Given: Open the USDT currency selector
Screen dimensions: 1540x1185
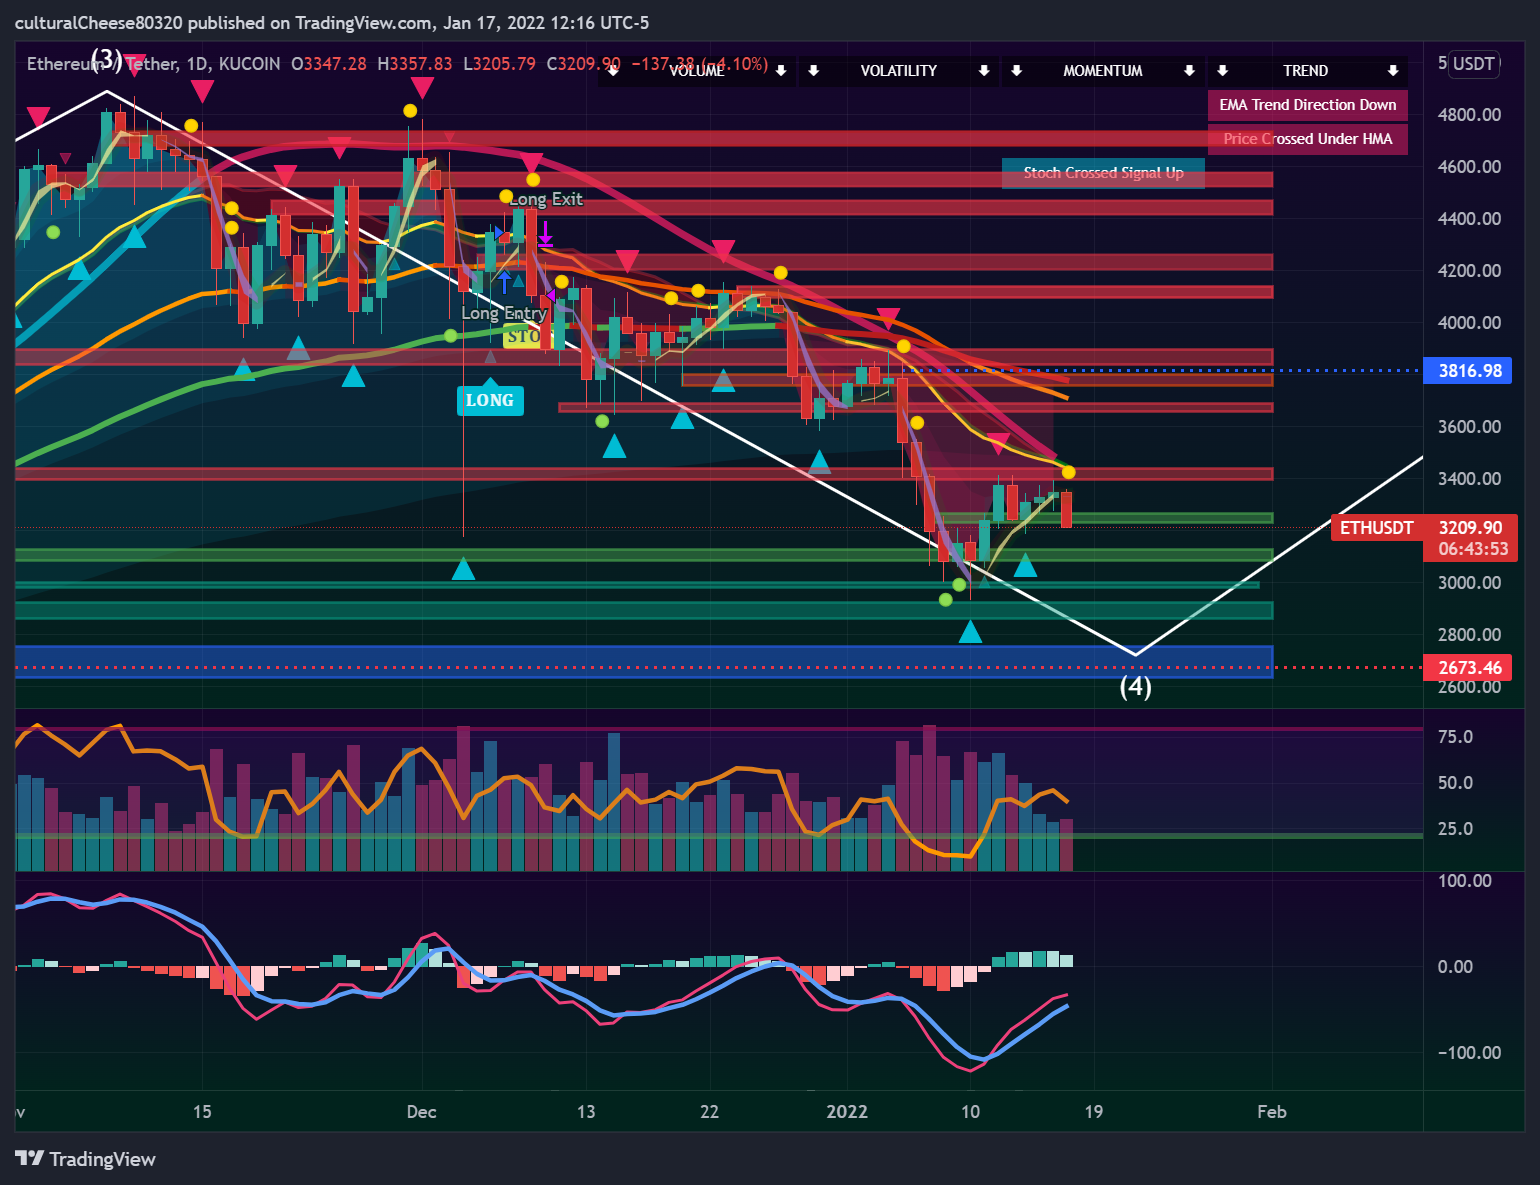Looking at the screenshot, I should pos(1473,64).
